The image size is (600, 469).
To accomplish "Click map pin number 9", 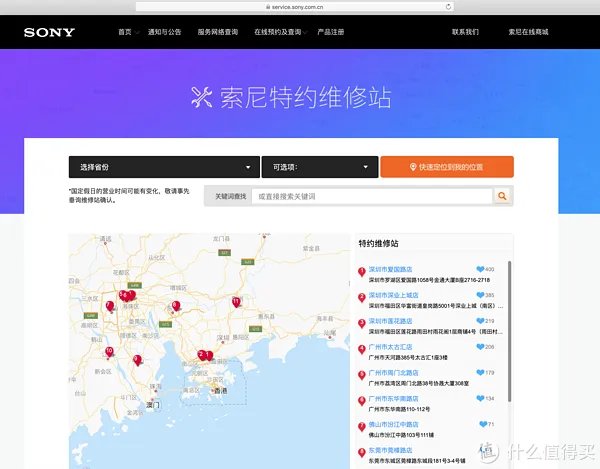I will [x=137, y=360].
